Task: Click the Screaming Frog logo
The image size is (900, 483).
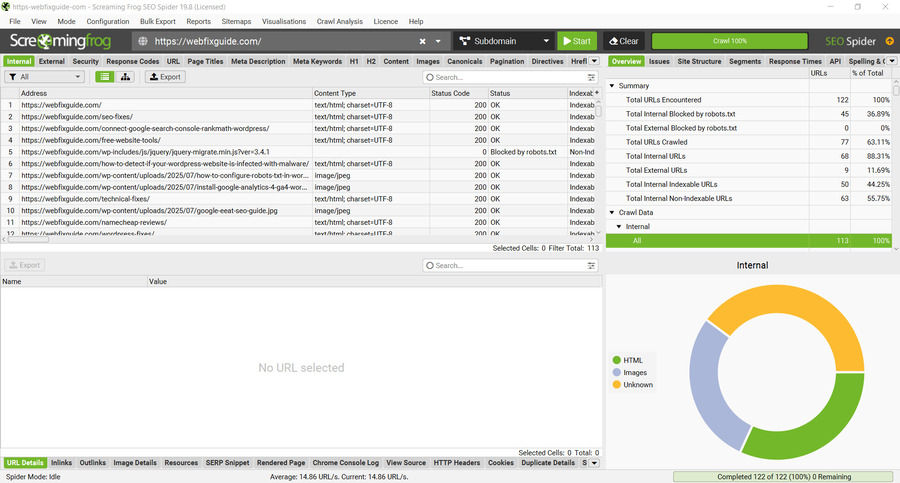Action: (x=60, y=41)
